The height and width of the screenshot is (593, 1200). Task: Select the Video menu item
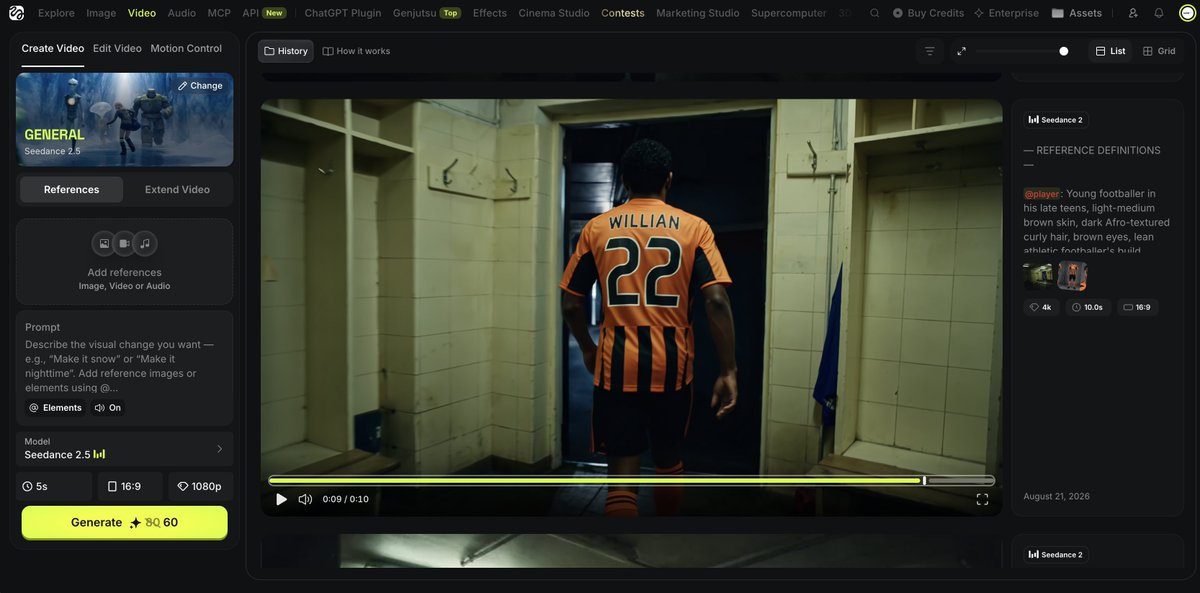coord(142,13)
